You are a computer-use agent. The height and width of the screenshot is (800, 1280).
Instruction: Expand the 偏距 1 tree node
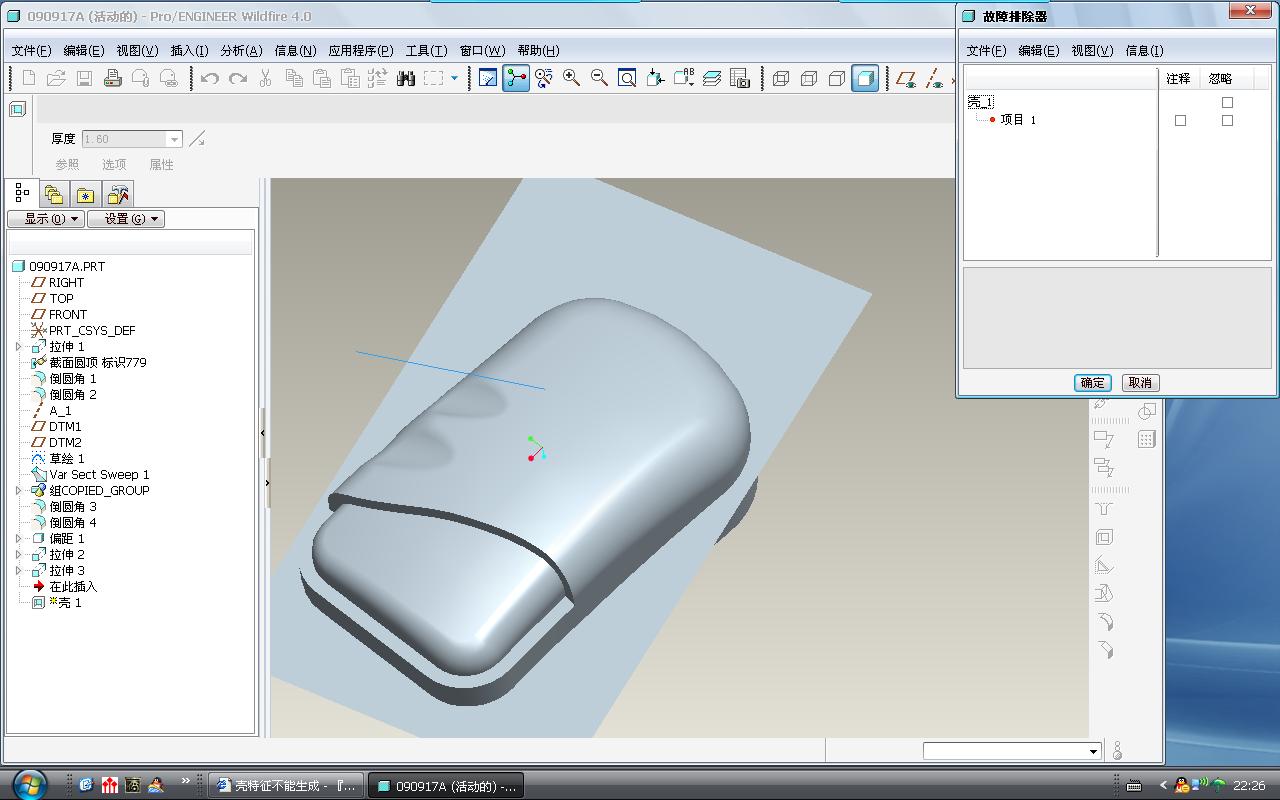(x=18, y=539)
